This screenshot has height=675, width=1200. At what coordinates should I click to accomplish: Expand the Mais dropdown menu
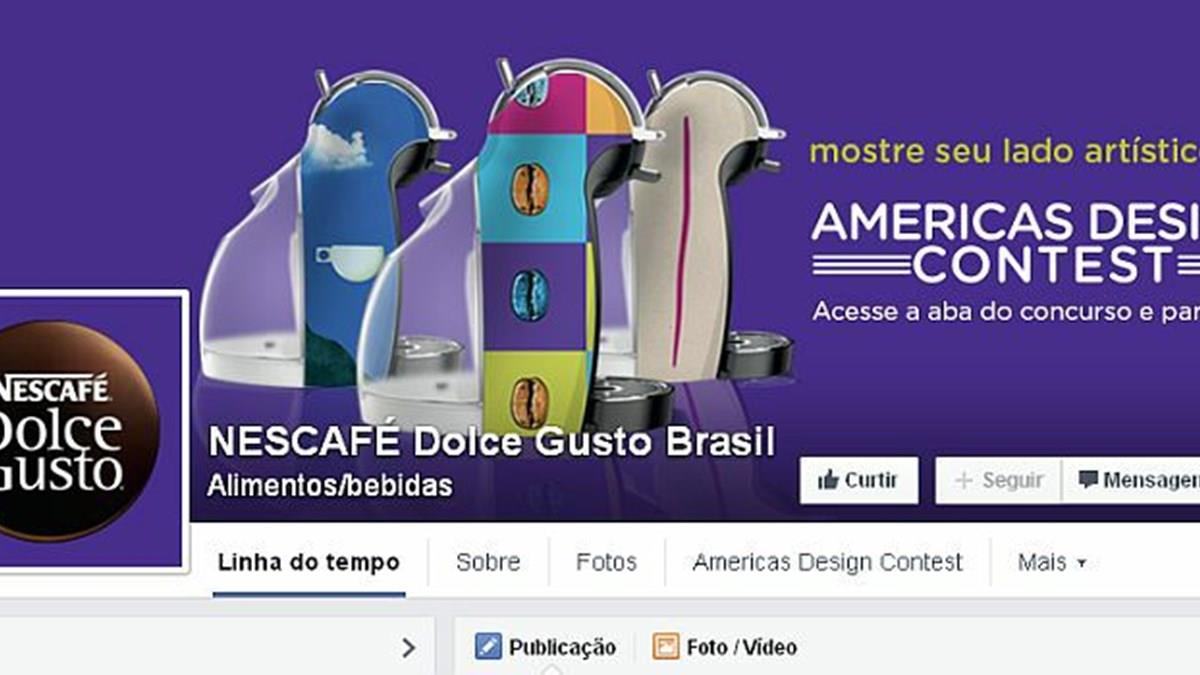1052,562
